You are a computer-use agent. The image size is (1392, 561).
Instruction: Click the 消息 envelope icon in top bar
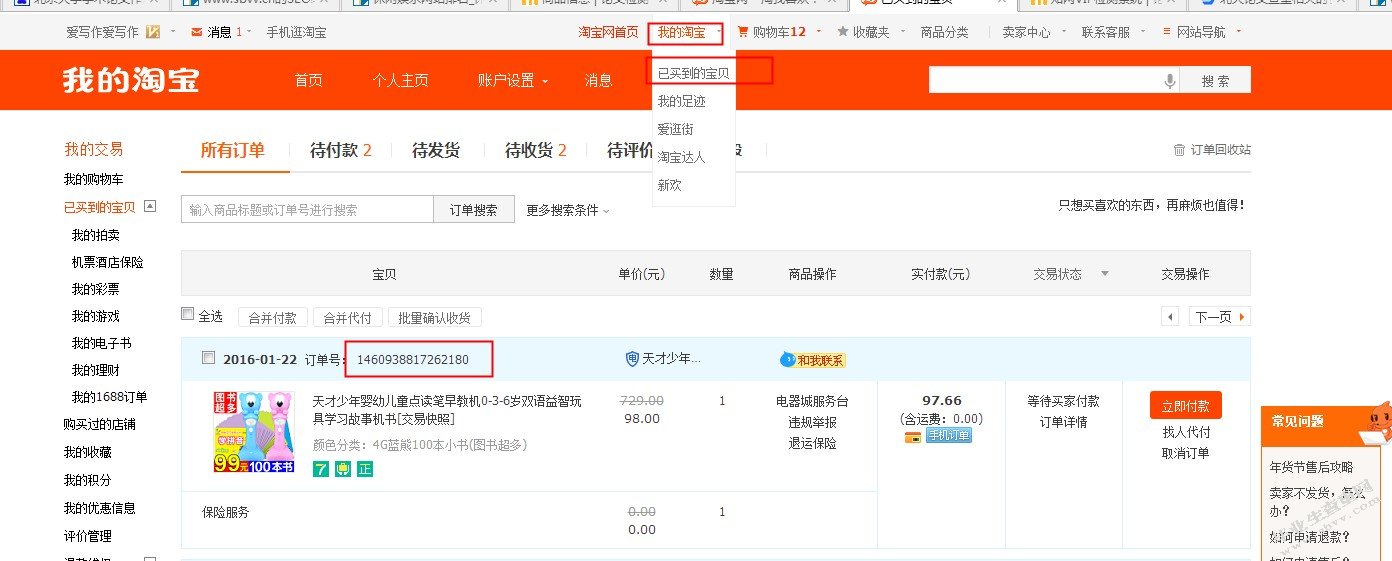pyautogui.click(x=196, y=32)
